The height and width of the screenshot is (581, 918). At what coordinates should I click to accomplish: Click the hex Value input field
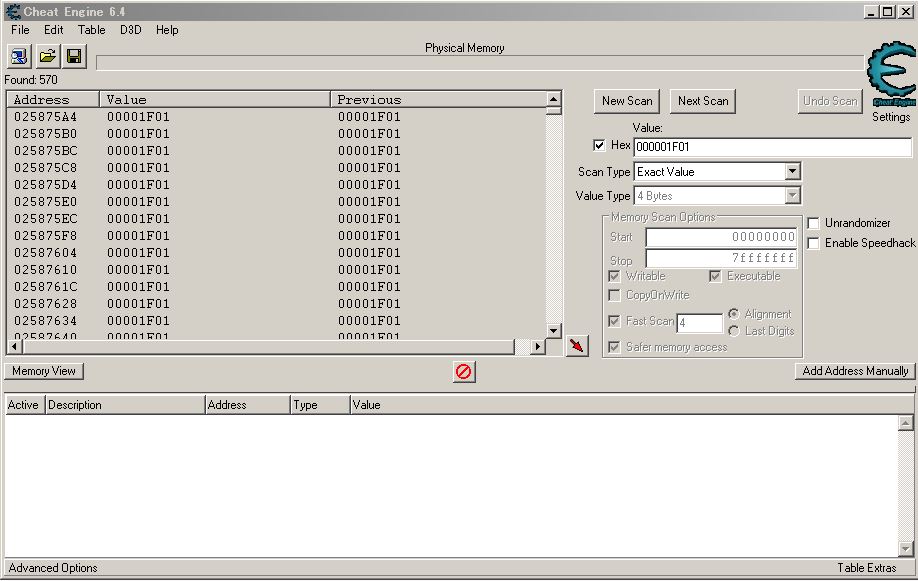(771, 147)
